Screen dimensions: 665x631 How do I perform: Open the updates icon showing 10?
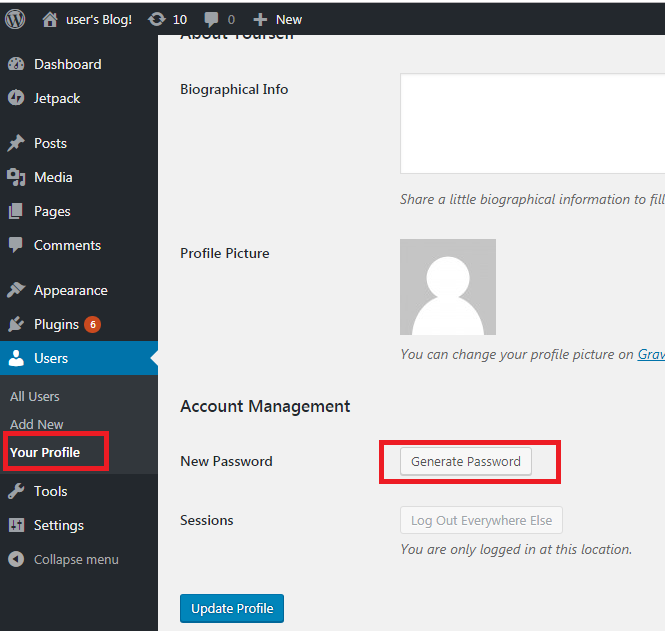point(156,19)
